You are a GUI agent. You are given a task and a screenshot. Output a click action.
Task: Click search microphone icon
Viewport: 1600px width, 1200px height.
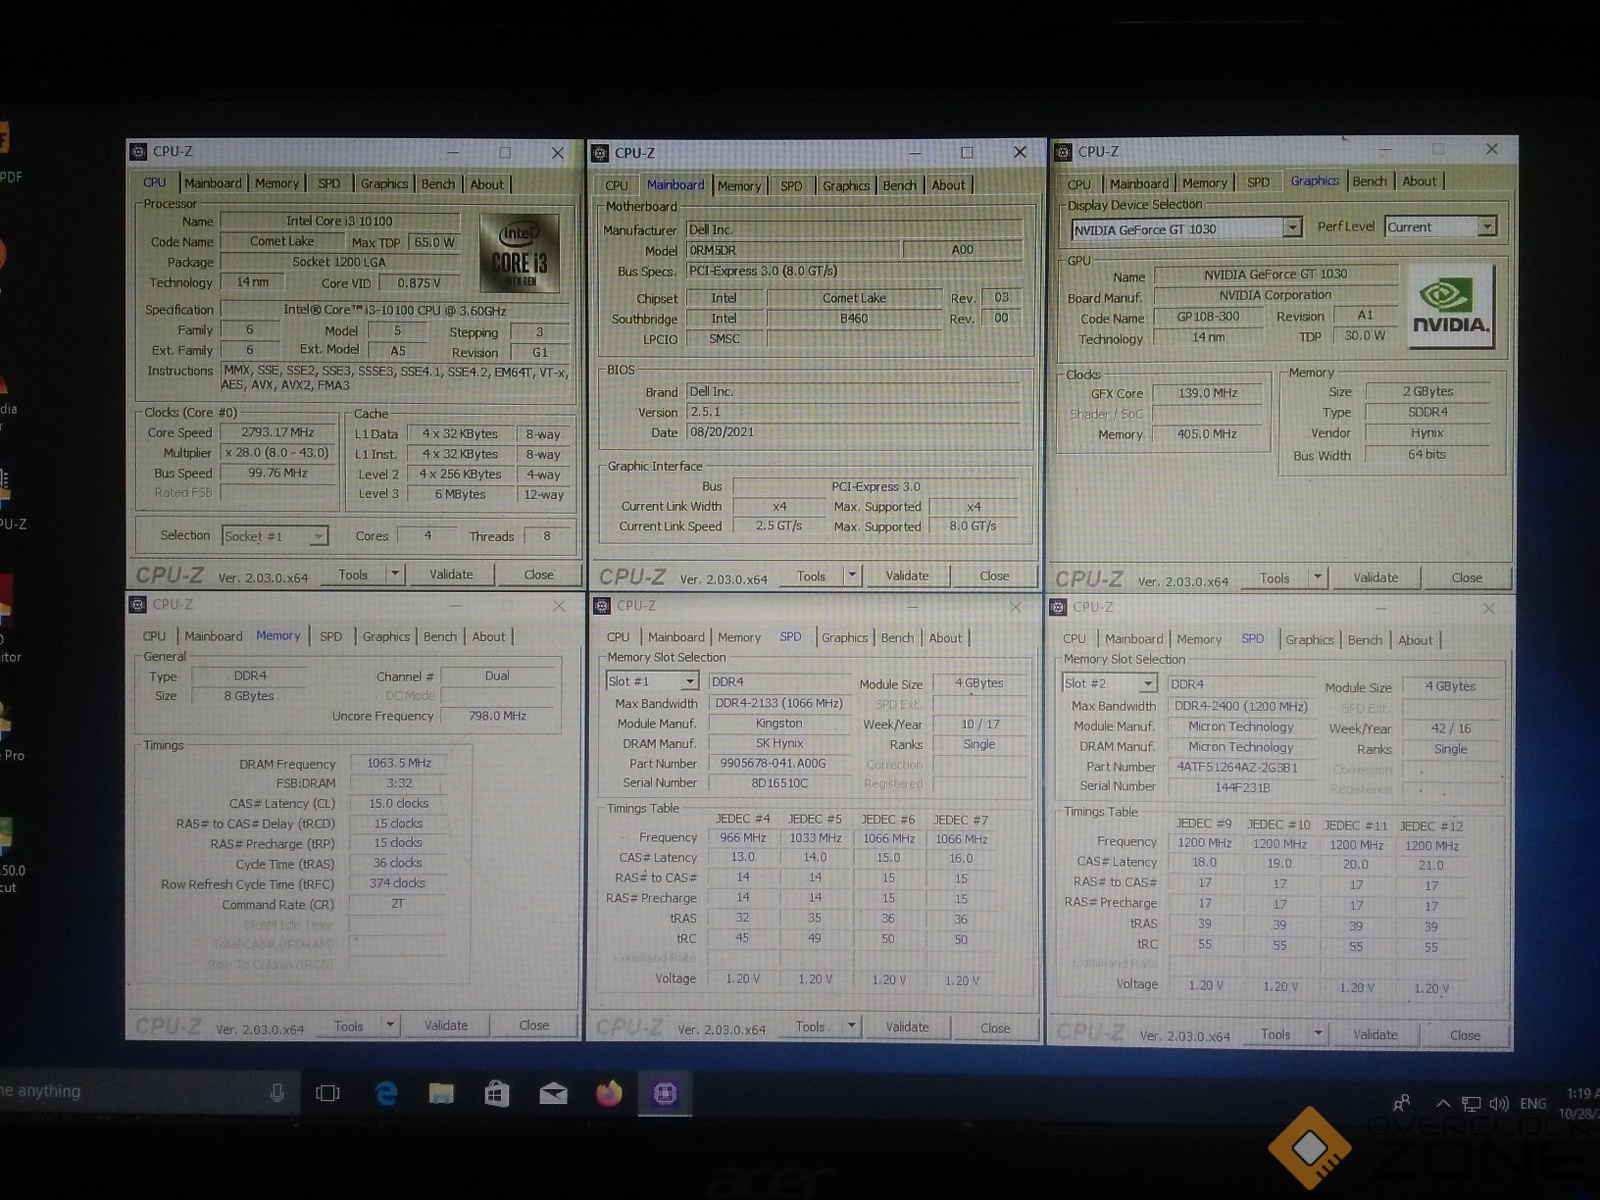click(277, 1092)
